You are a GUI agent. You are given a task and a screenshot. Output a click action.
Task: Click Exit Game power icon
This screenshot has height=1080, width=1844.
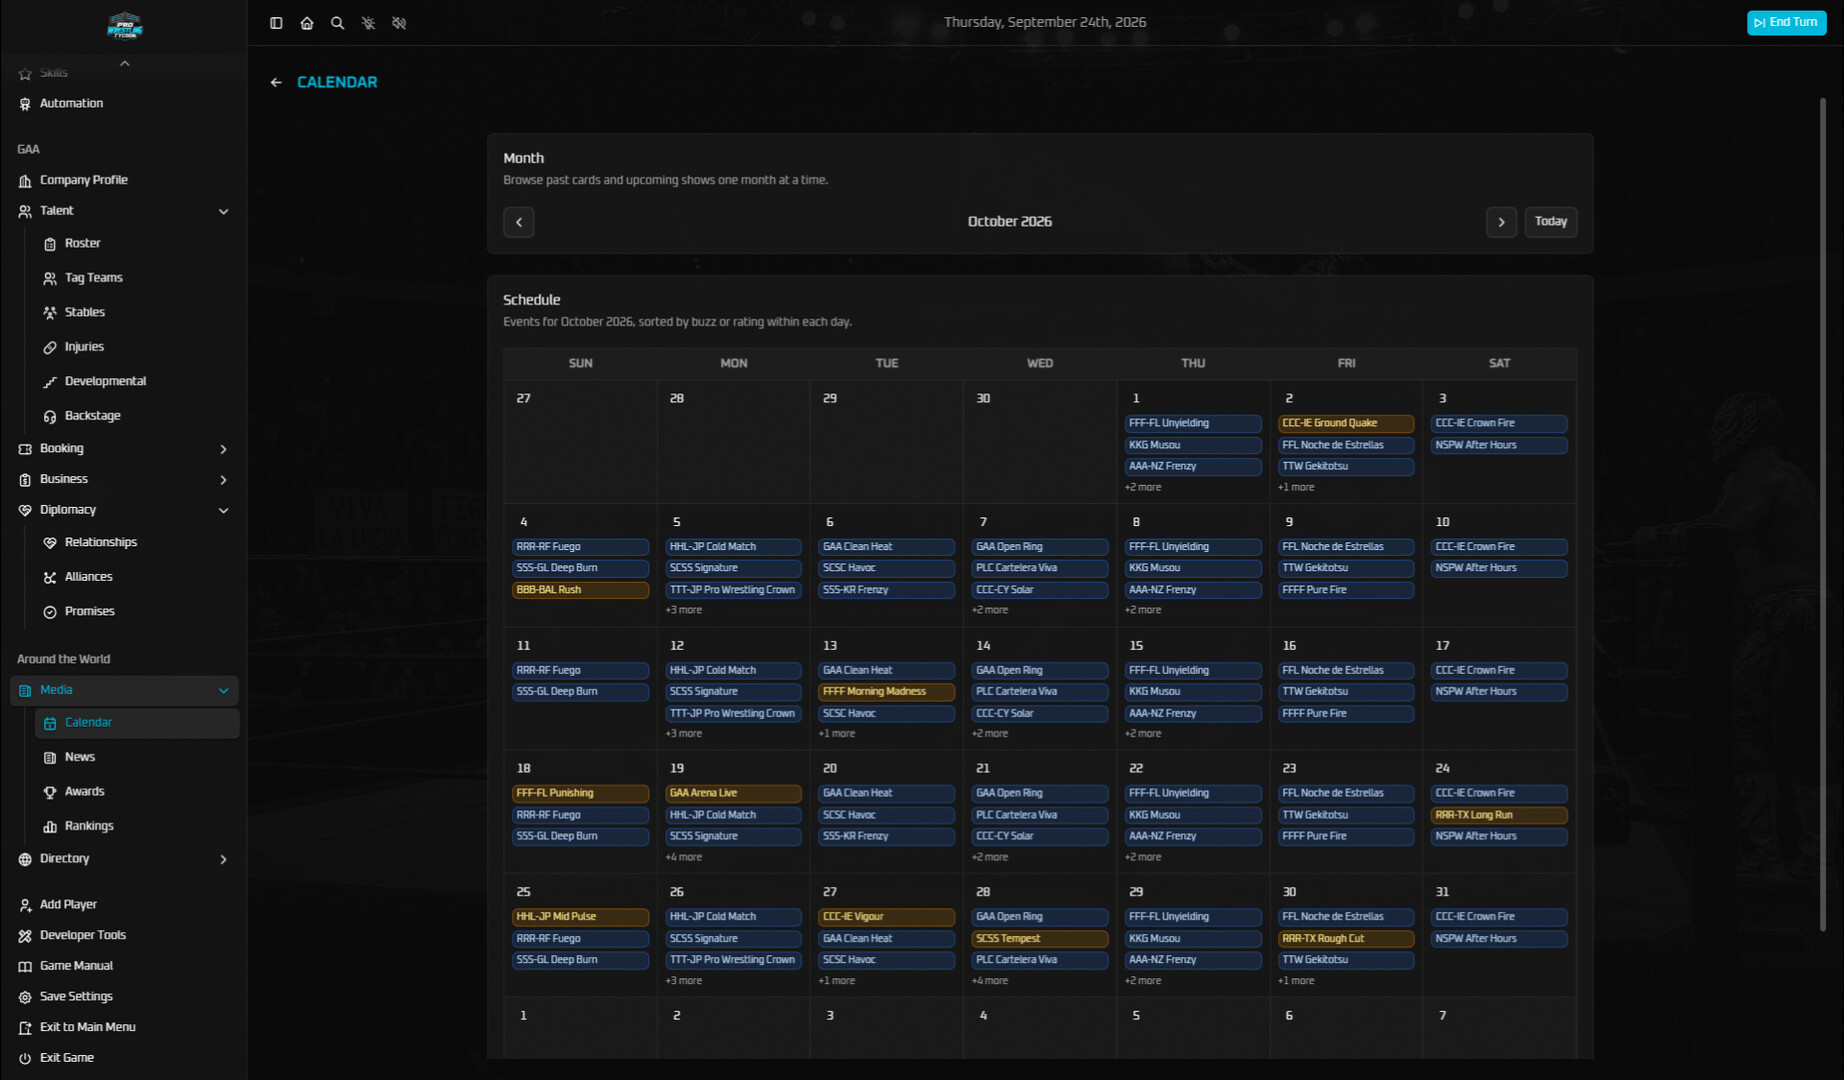[x=25, y=1058]
